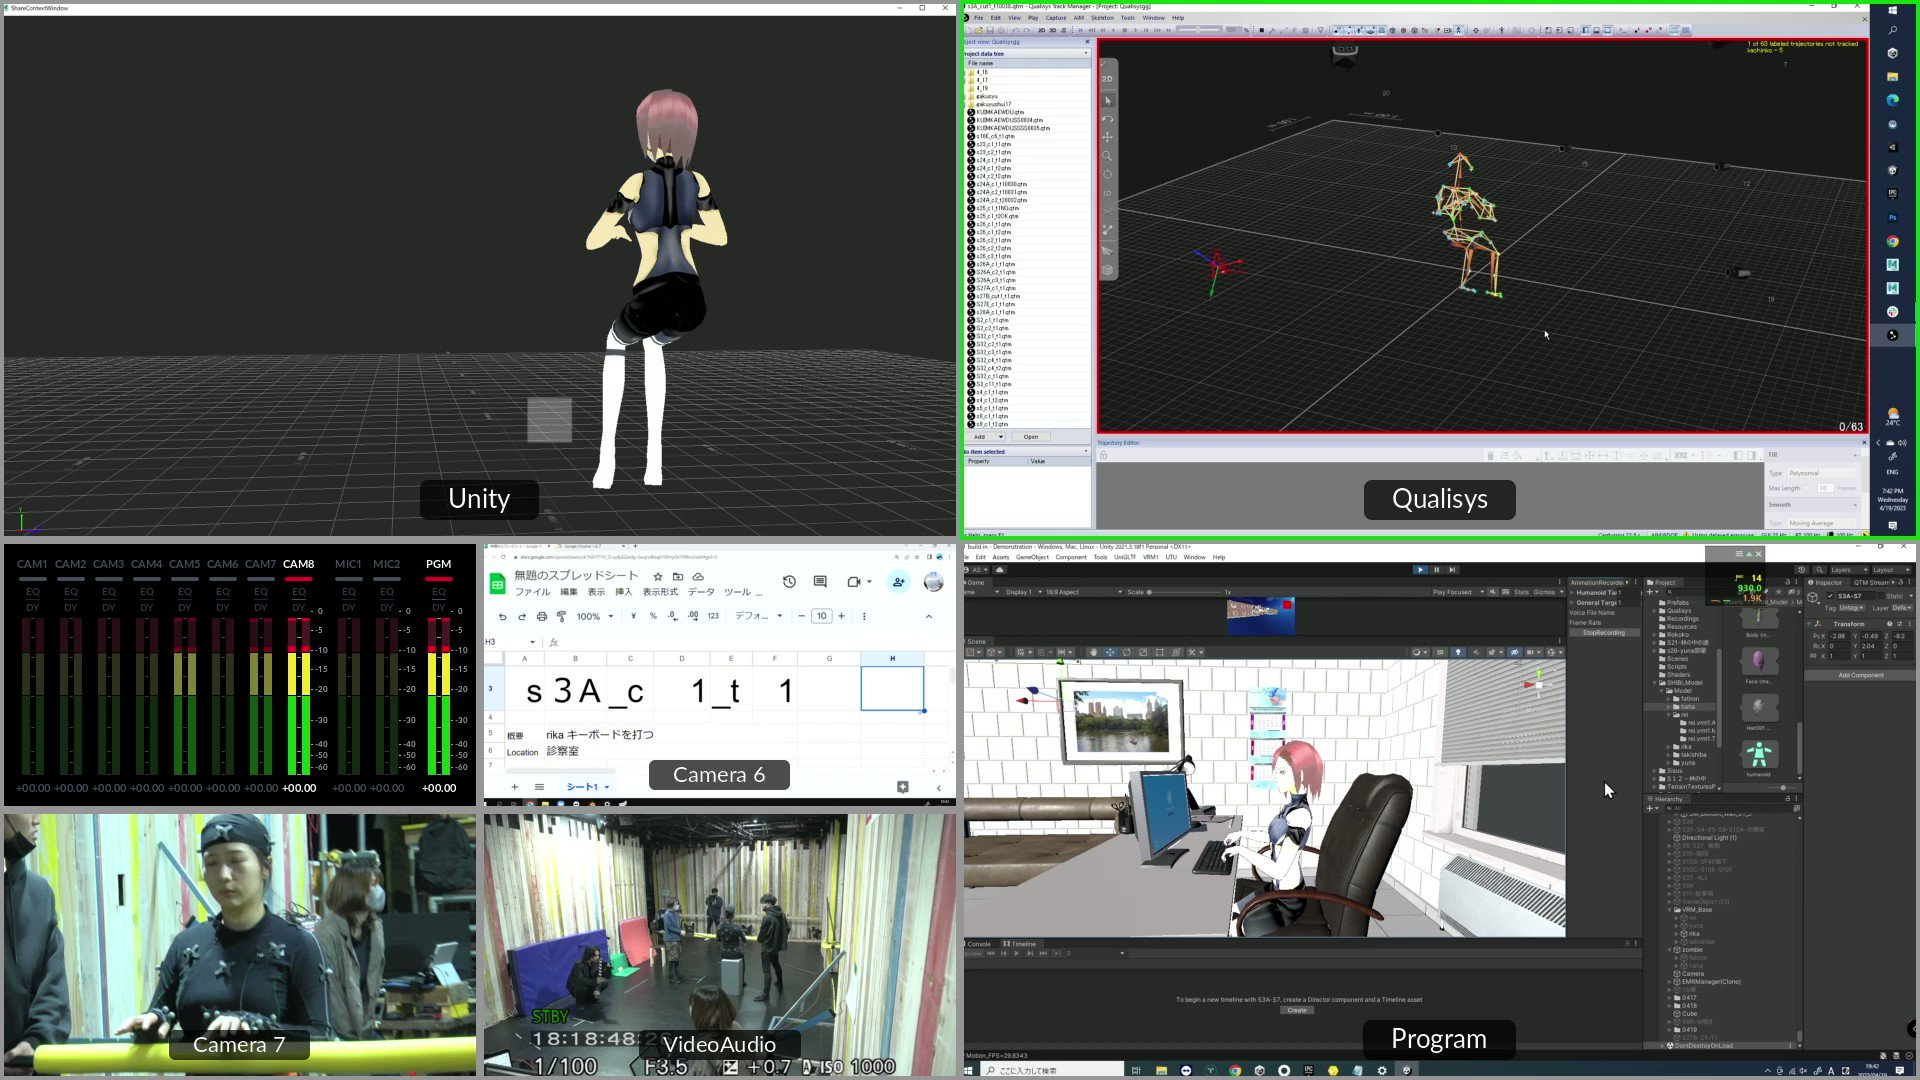Image resolution: width=1920 pixels, height=1080 pixels.
Task: Expand the Prefabs folder in Unity Project
Action: click(x=1677, y=602)
